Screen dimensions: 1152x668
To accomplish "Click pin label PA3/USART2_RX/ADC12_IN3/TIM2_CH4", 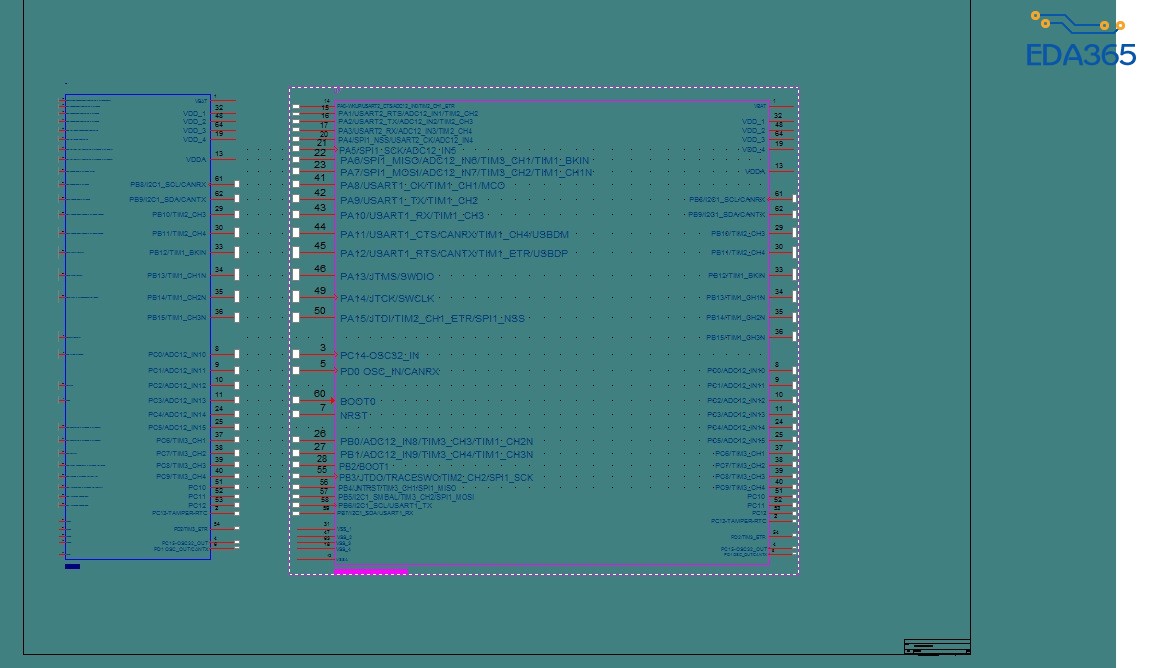I will (405, 132).
